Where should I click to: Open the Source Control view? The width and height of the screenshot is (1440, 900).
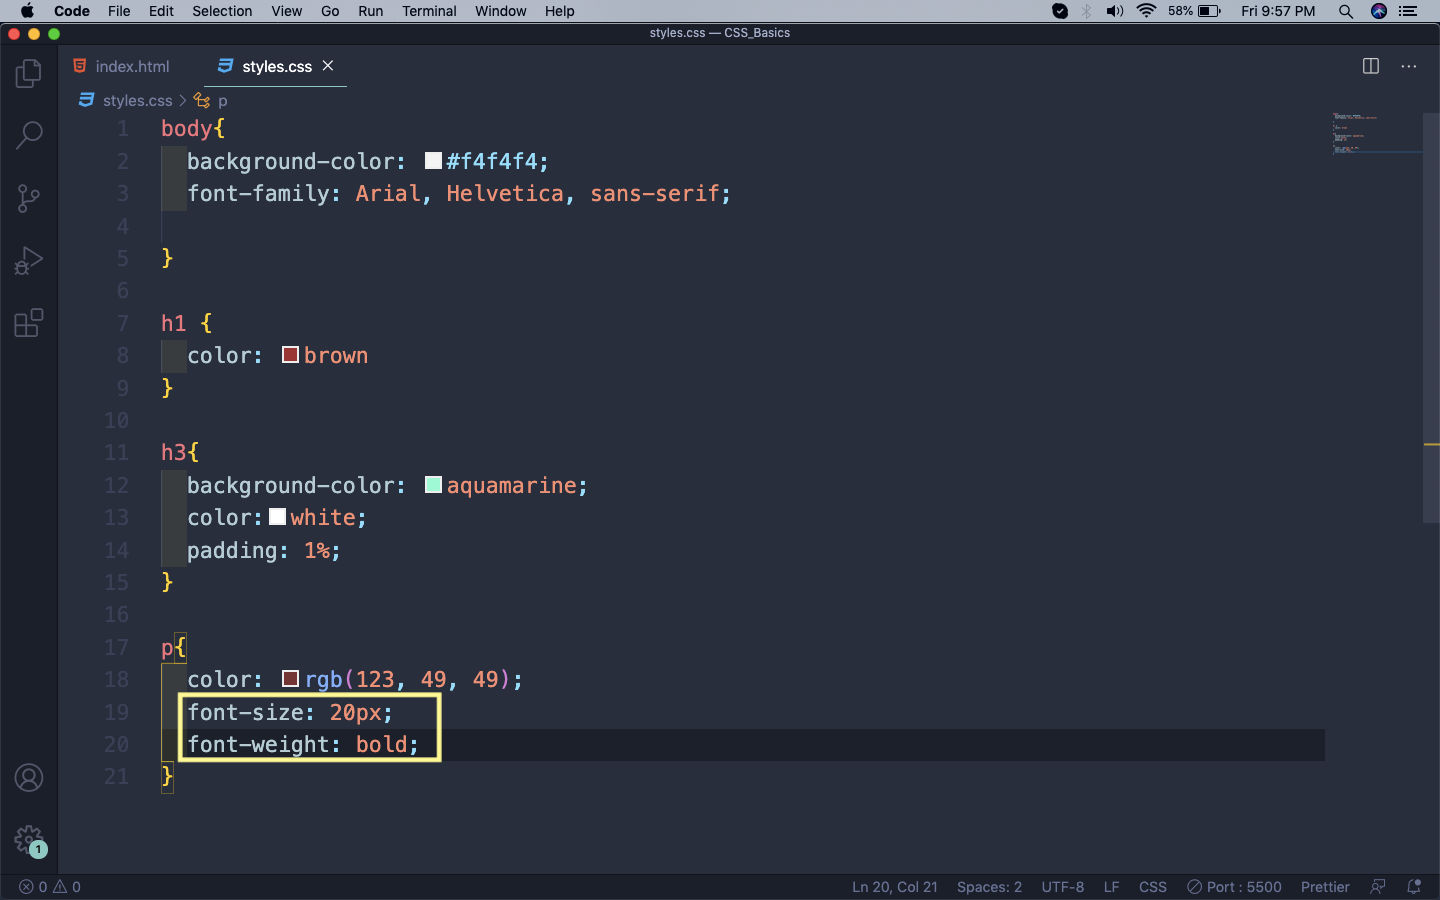[29, 198]
